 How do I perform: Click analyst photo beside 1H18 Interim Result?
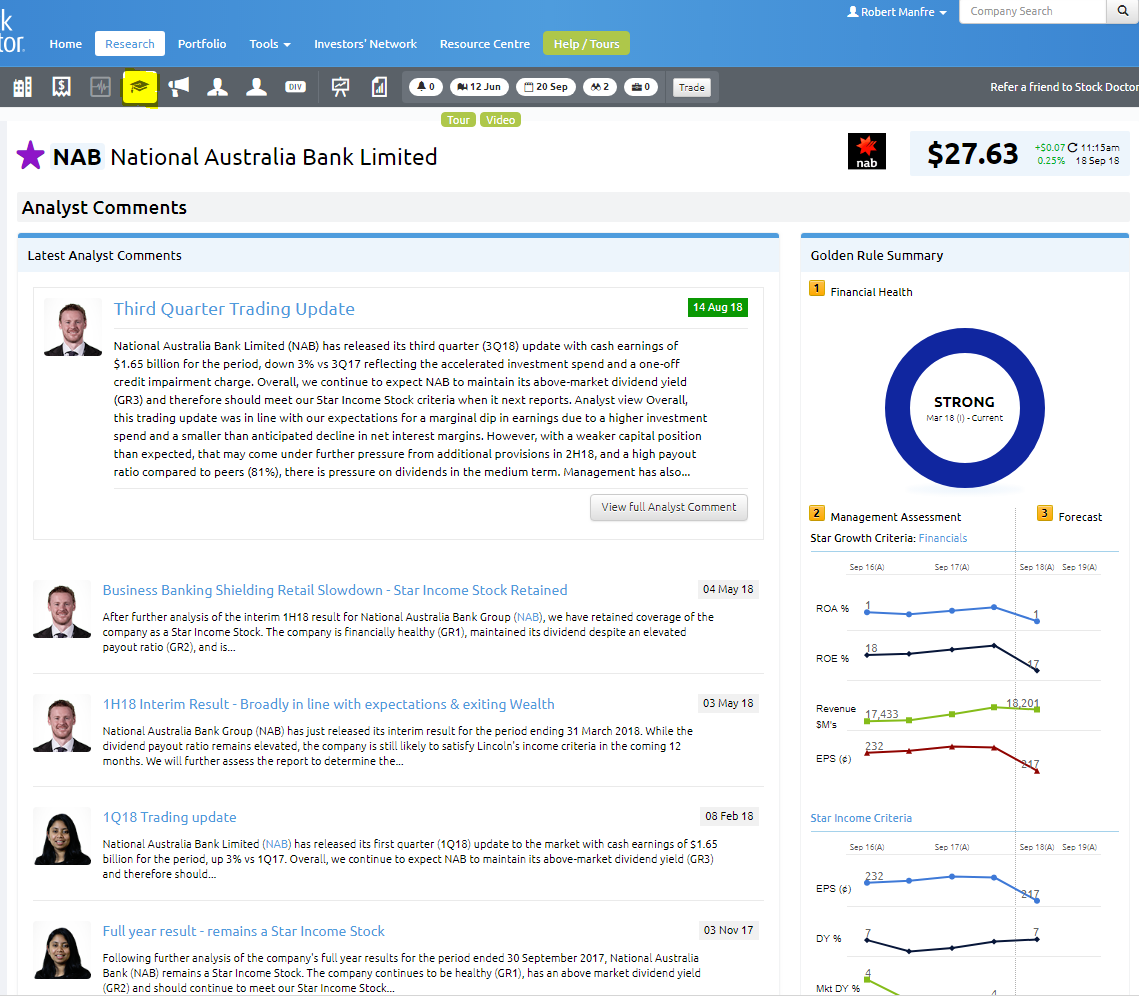pyautogui.click(x=62, y=723)
